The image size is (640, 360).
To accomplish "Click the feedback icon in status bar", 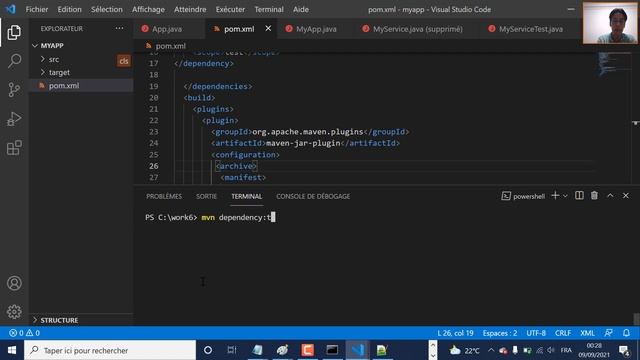I will [x=609, y=333].
